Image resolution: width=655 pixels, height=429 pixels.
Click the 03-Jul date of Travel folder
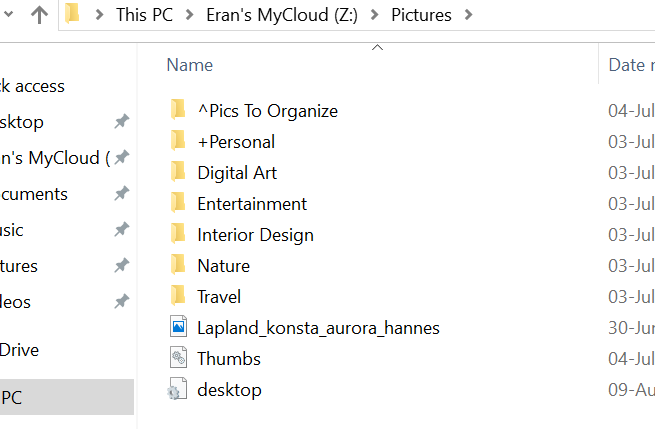(x=631, y=297)
